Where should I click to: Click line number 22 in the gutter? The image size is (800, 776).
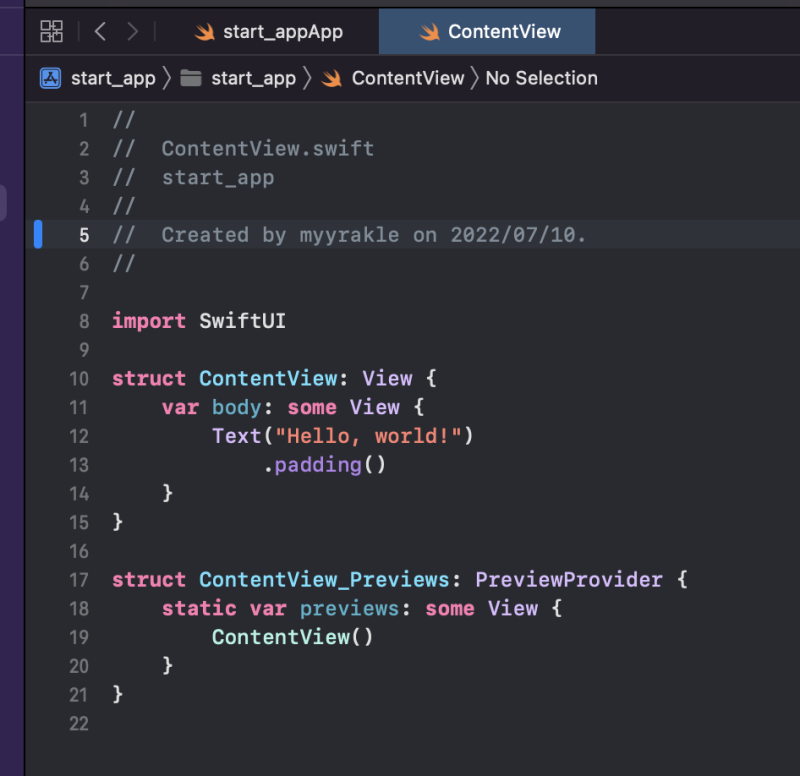coord(79,724)
